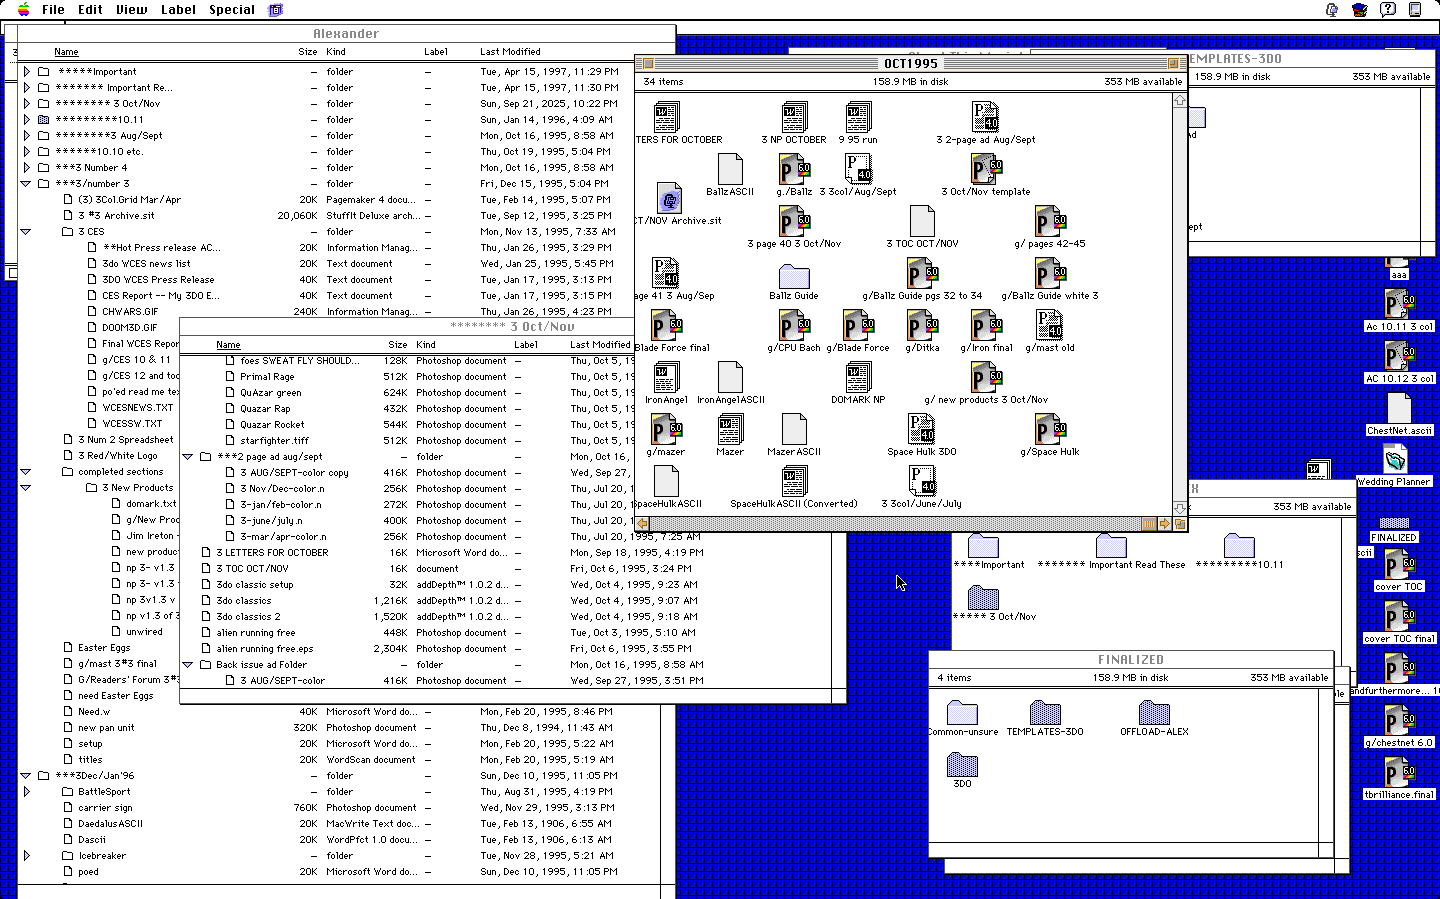Collapse the 3 CES folder

click(27, 232)
